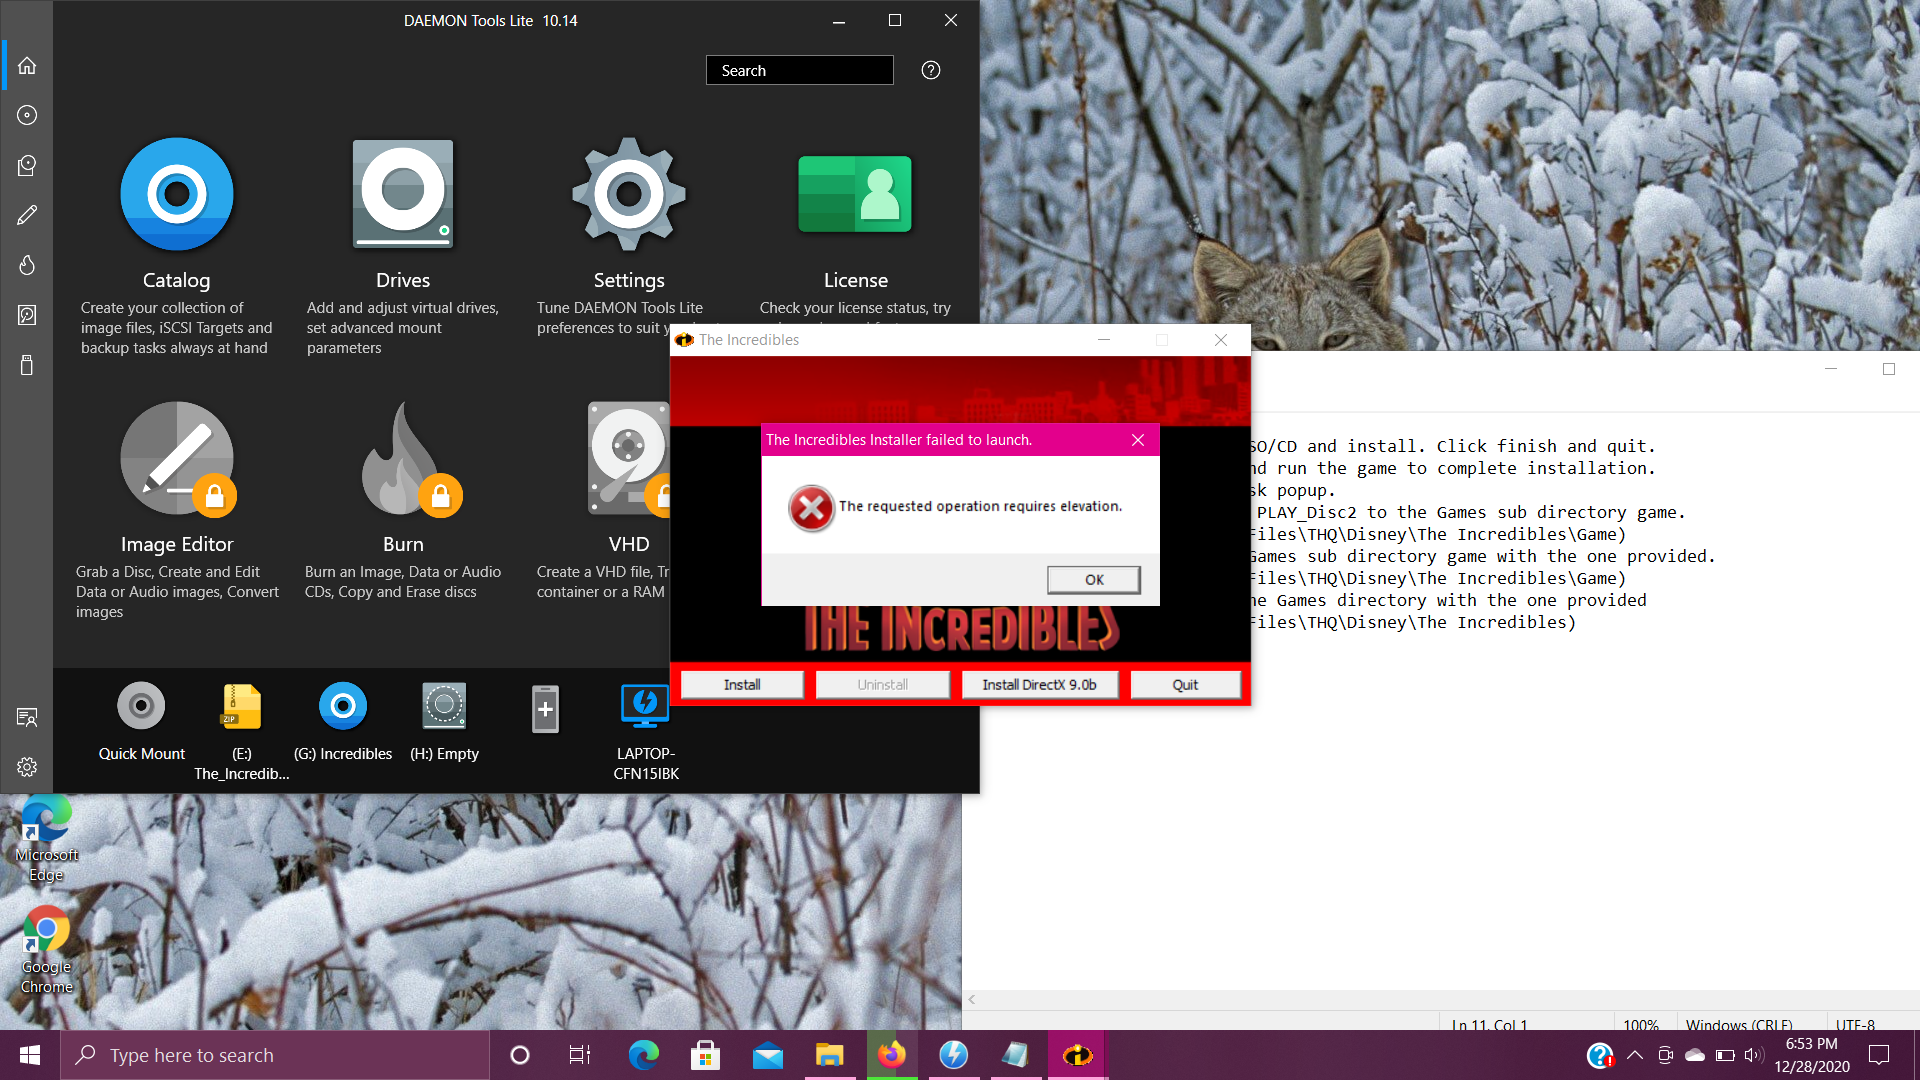Open the flame Burn sidebar icon
Viewport: 1920px width, 1080px height.
coord(27,265)
